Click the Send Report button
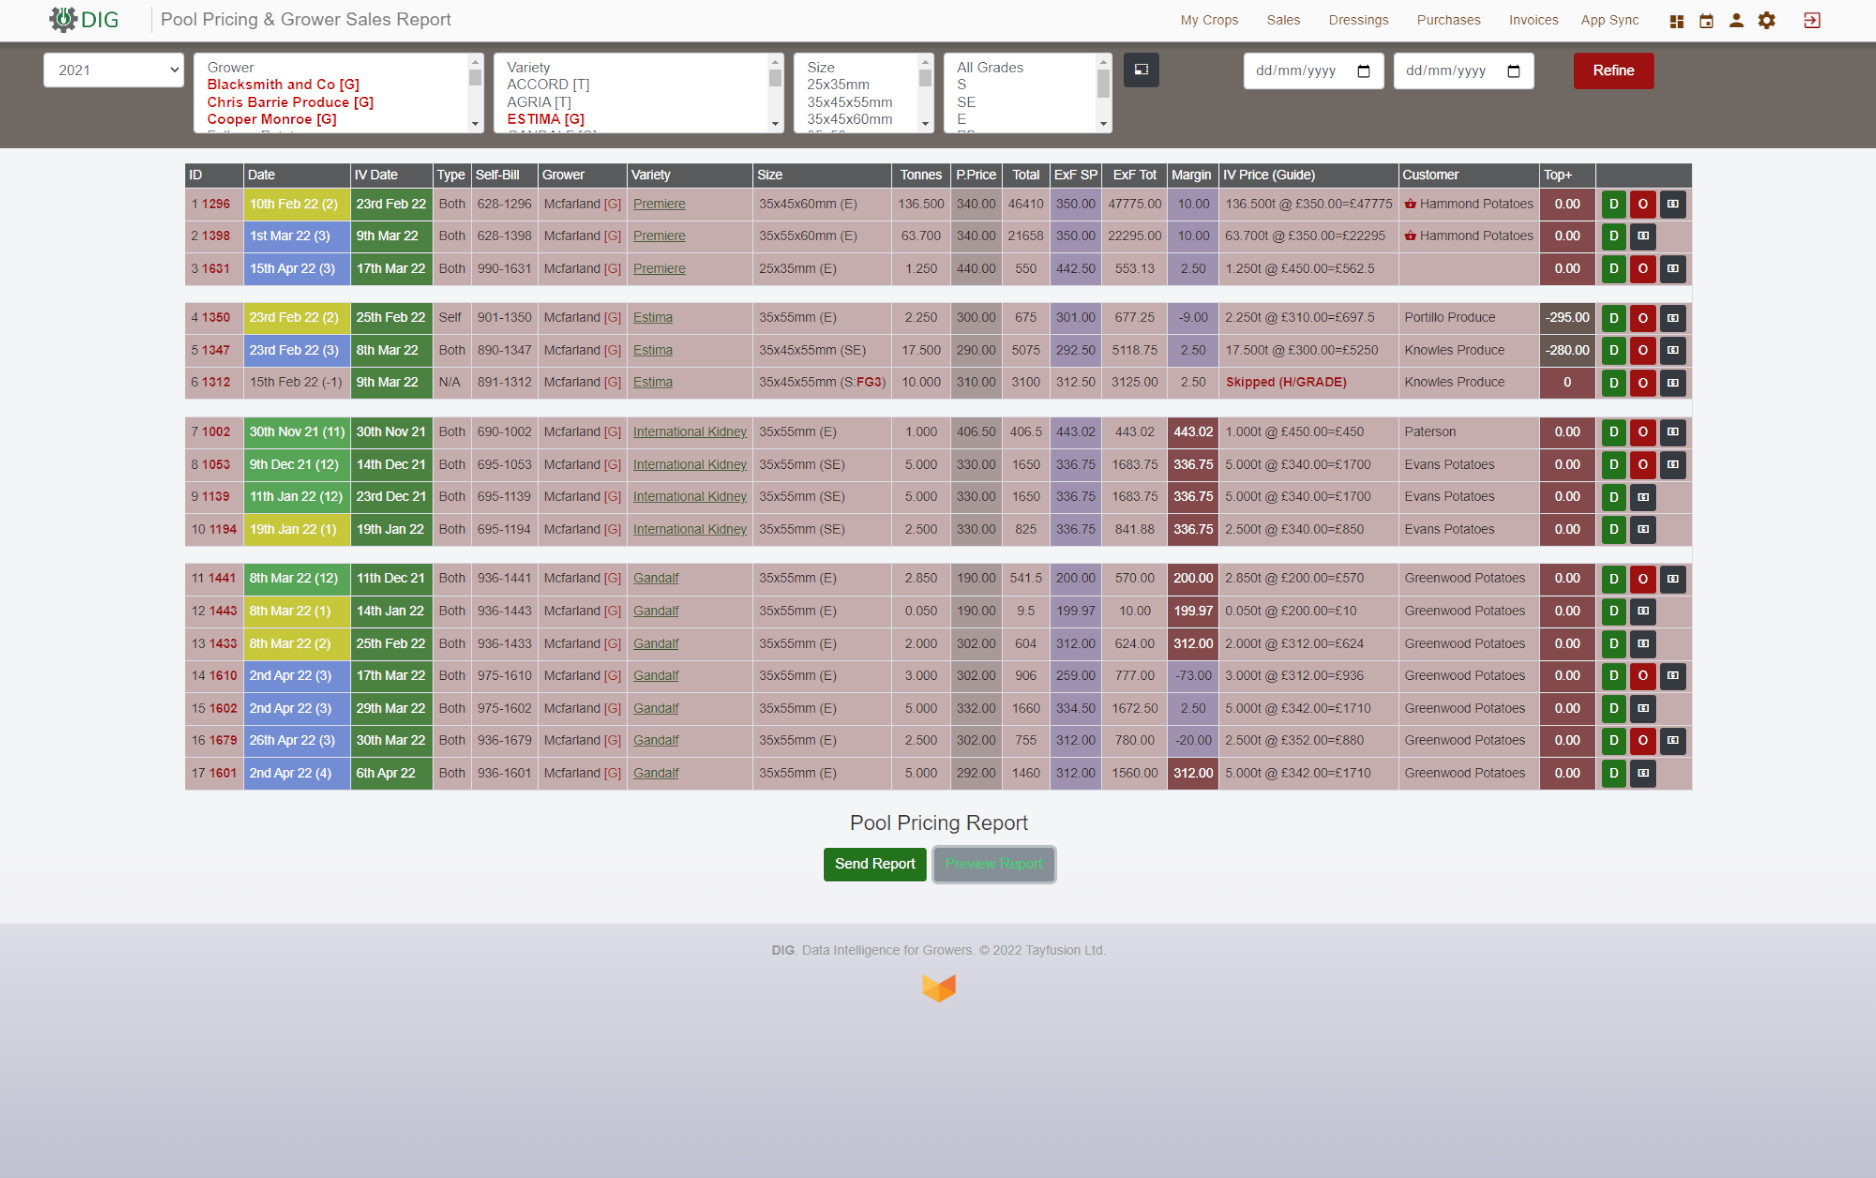 (874, 864)
